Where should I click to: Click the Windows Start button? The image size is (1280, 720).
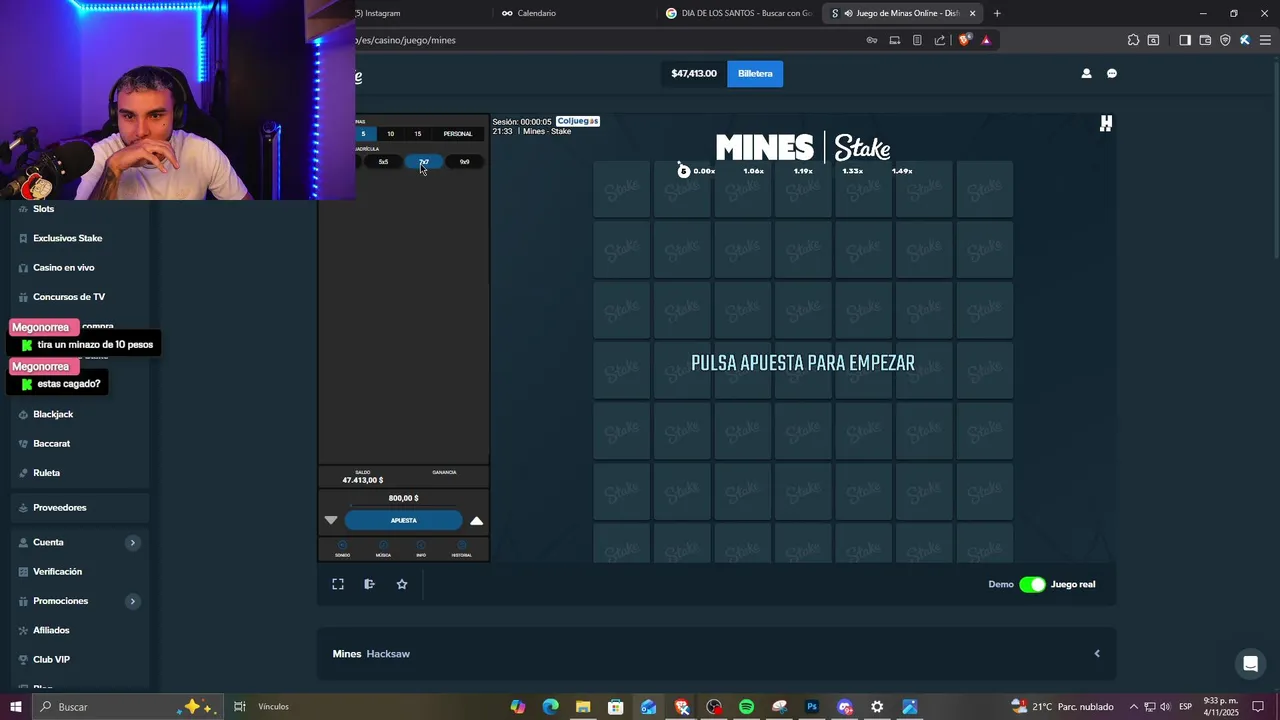point(16,707)
